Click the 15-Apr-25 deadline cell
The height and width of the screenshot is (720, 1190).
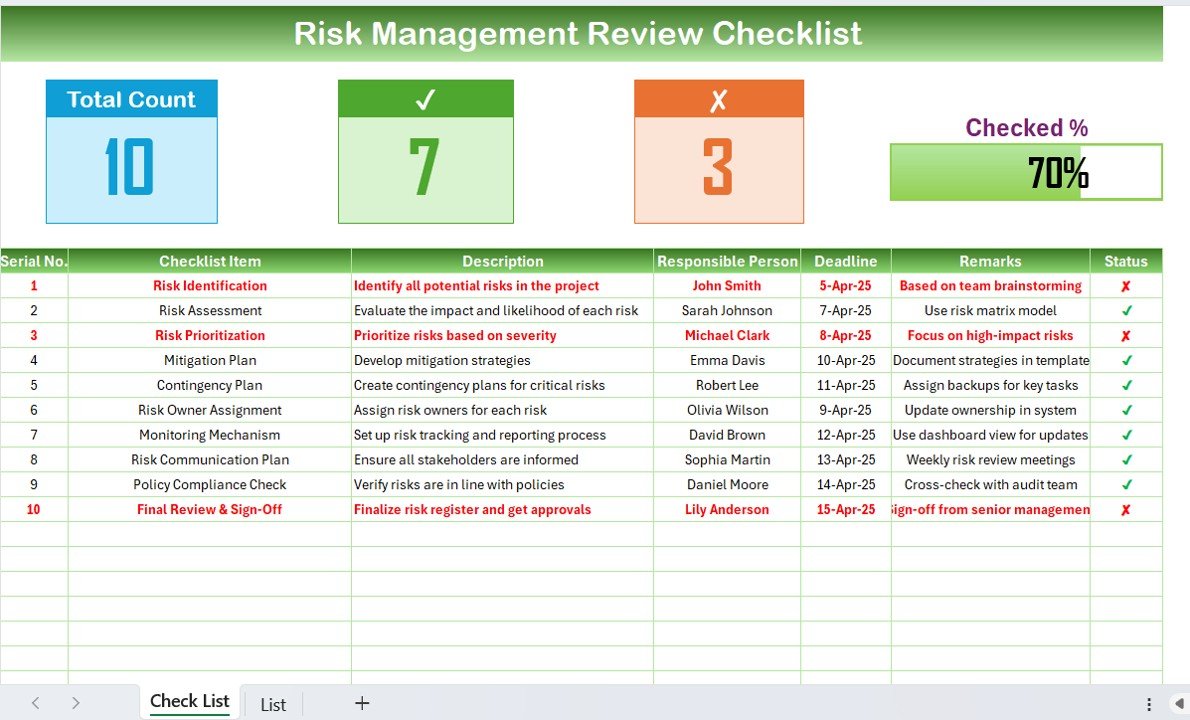tap(846, 510)
